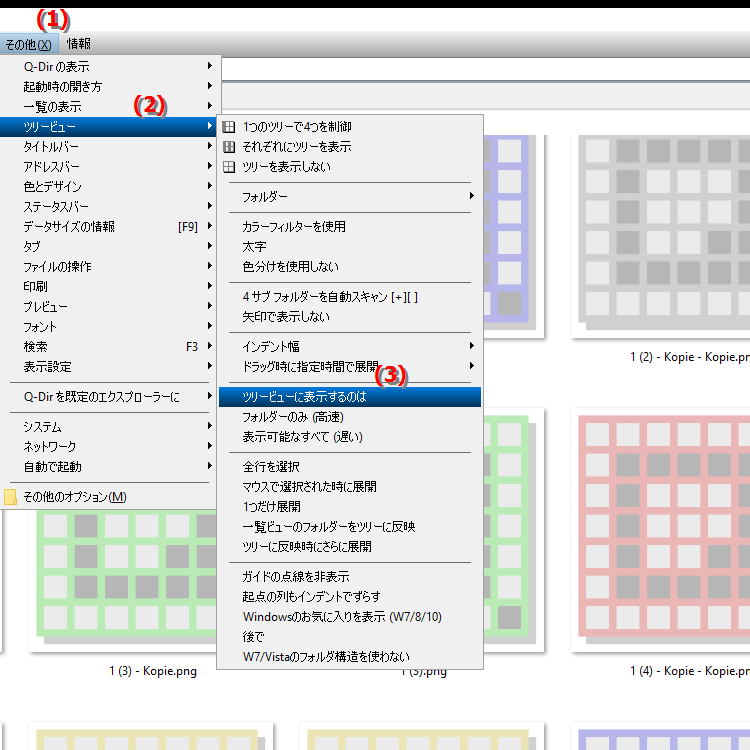Toggle W7/Vistaのフォルダ構造を使わない

pyautogui.click(x=350, y=657)
